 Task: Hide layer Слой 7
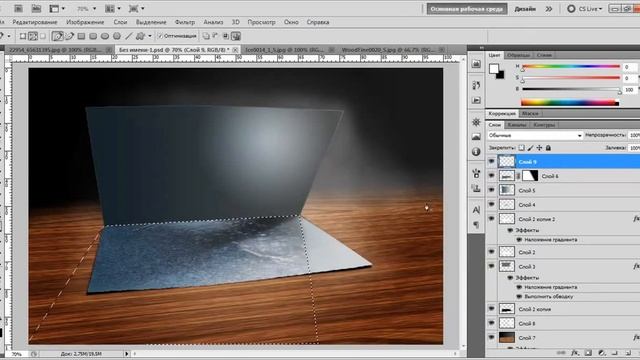coord(491,338)
